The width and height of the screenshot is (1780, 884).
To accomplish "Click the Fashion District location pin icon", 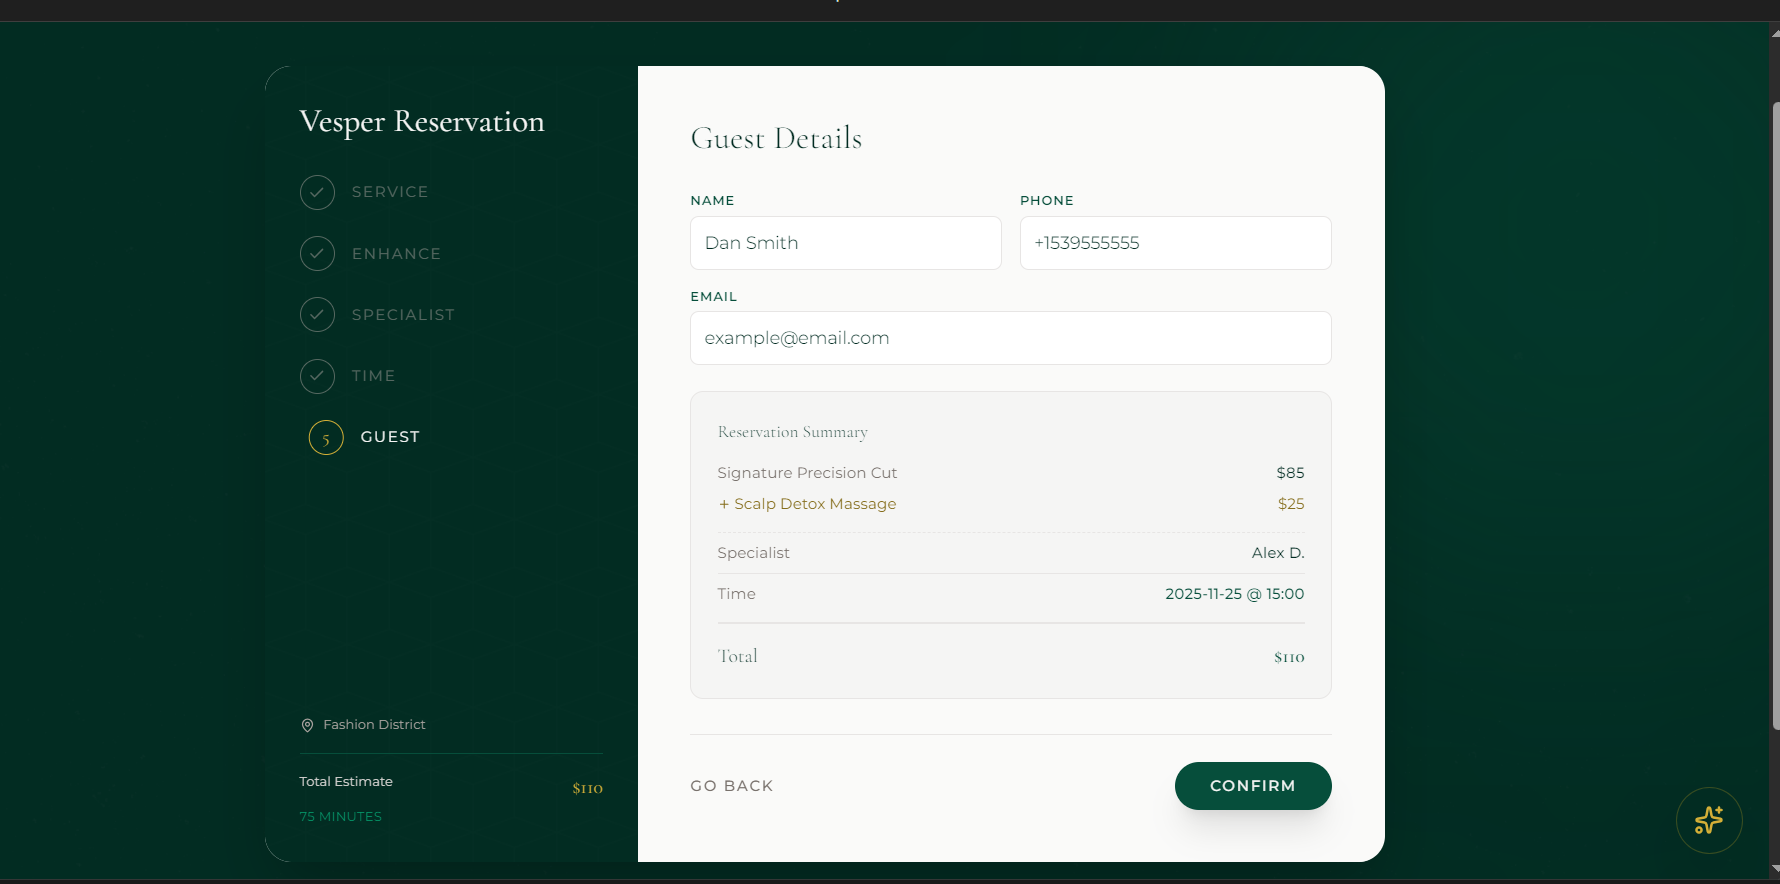I will [307, 725].
